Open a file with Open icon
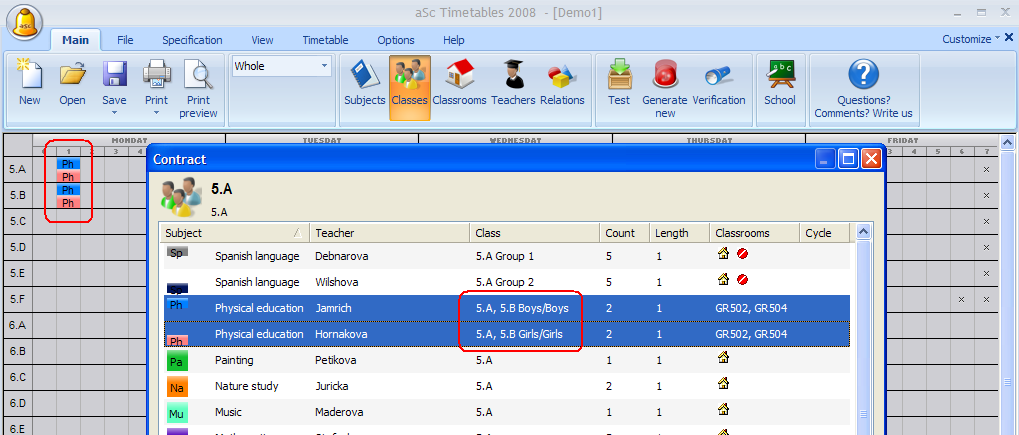The image size is (1019, 435). [x=72, y=78]
